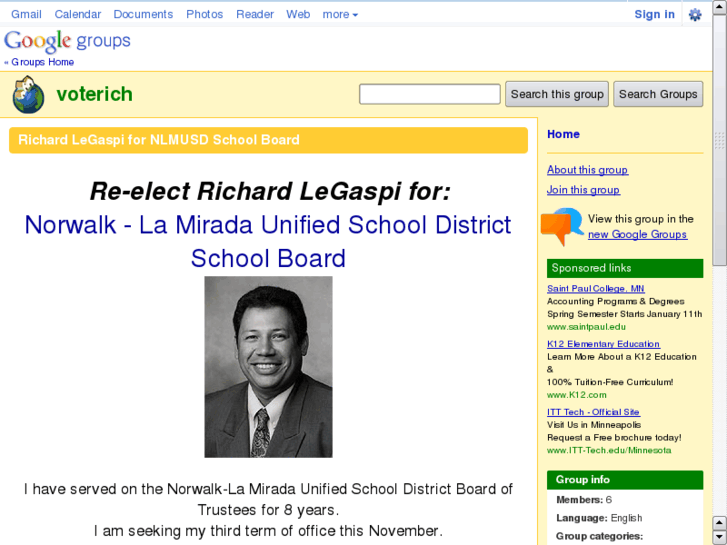Click 'I am seeking my third term' sentence
The height and width of the screenshot is (545, 727).
(x=268, y=531)
